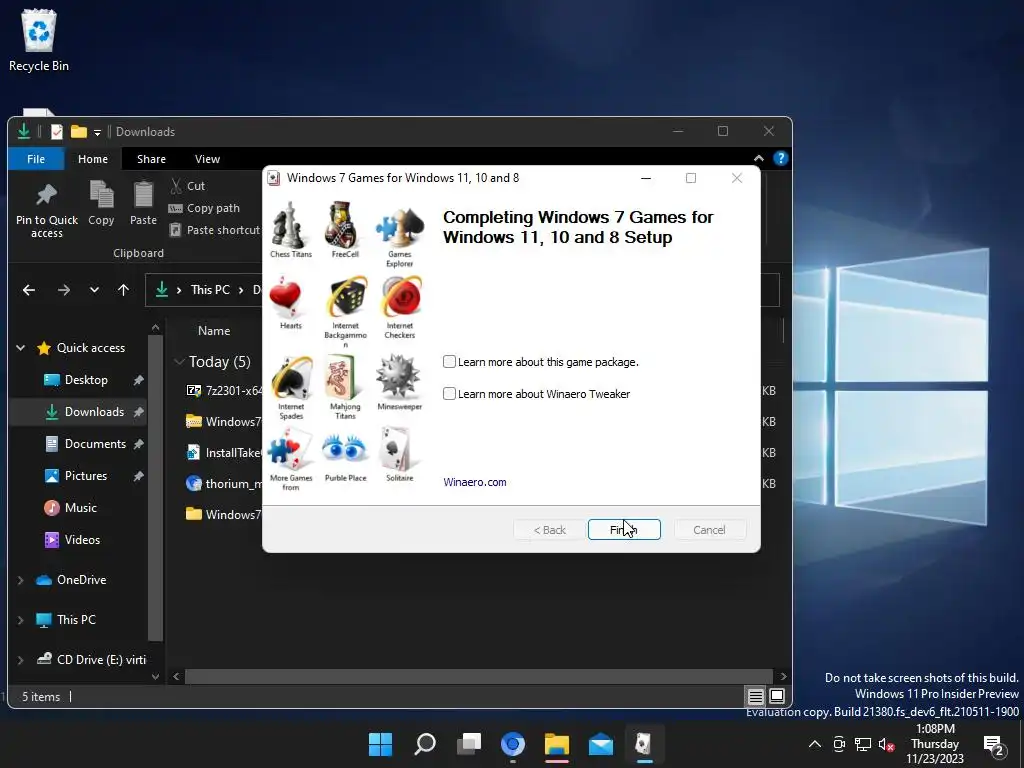The image size is (1024, 768).
Task: Click the Mahjong Titans icon
Action: (342, 377)
